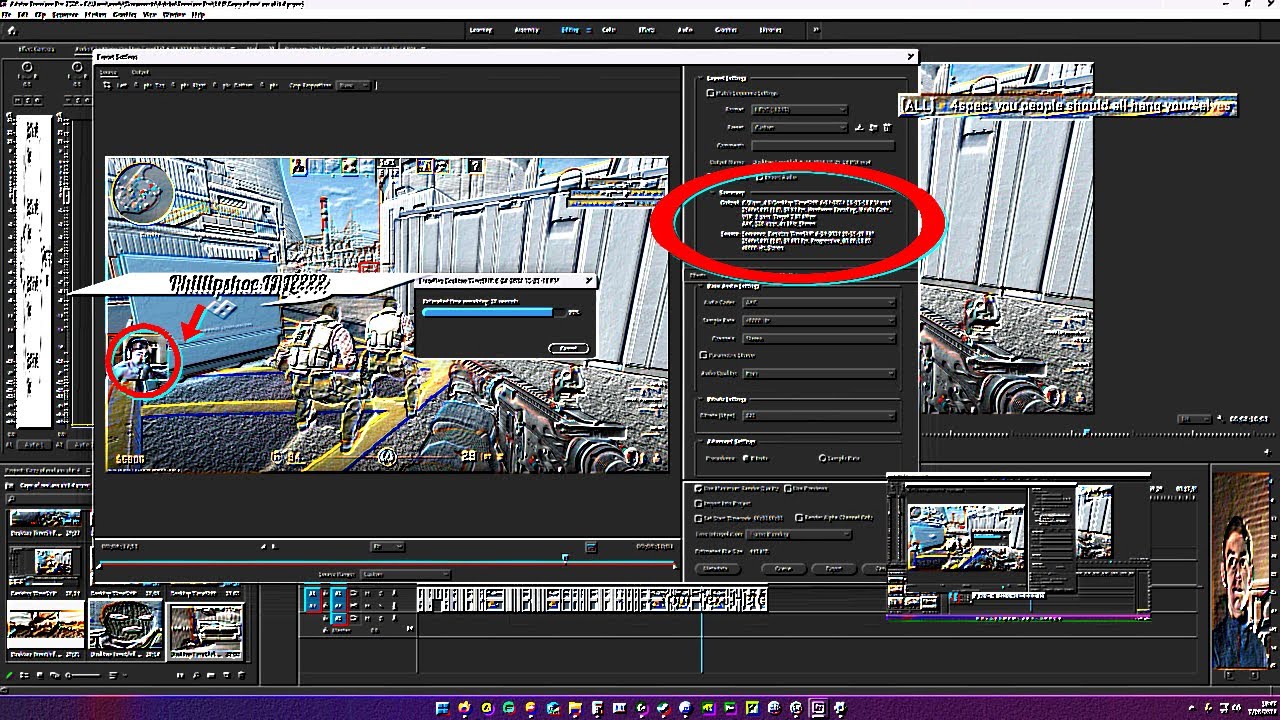Open the Time Interpolation dropdown
The height and width of the screenshot is (720, 1280).
pos(799,534)
